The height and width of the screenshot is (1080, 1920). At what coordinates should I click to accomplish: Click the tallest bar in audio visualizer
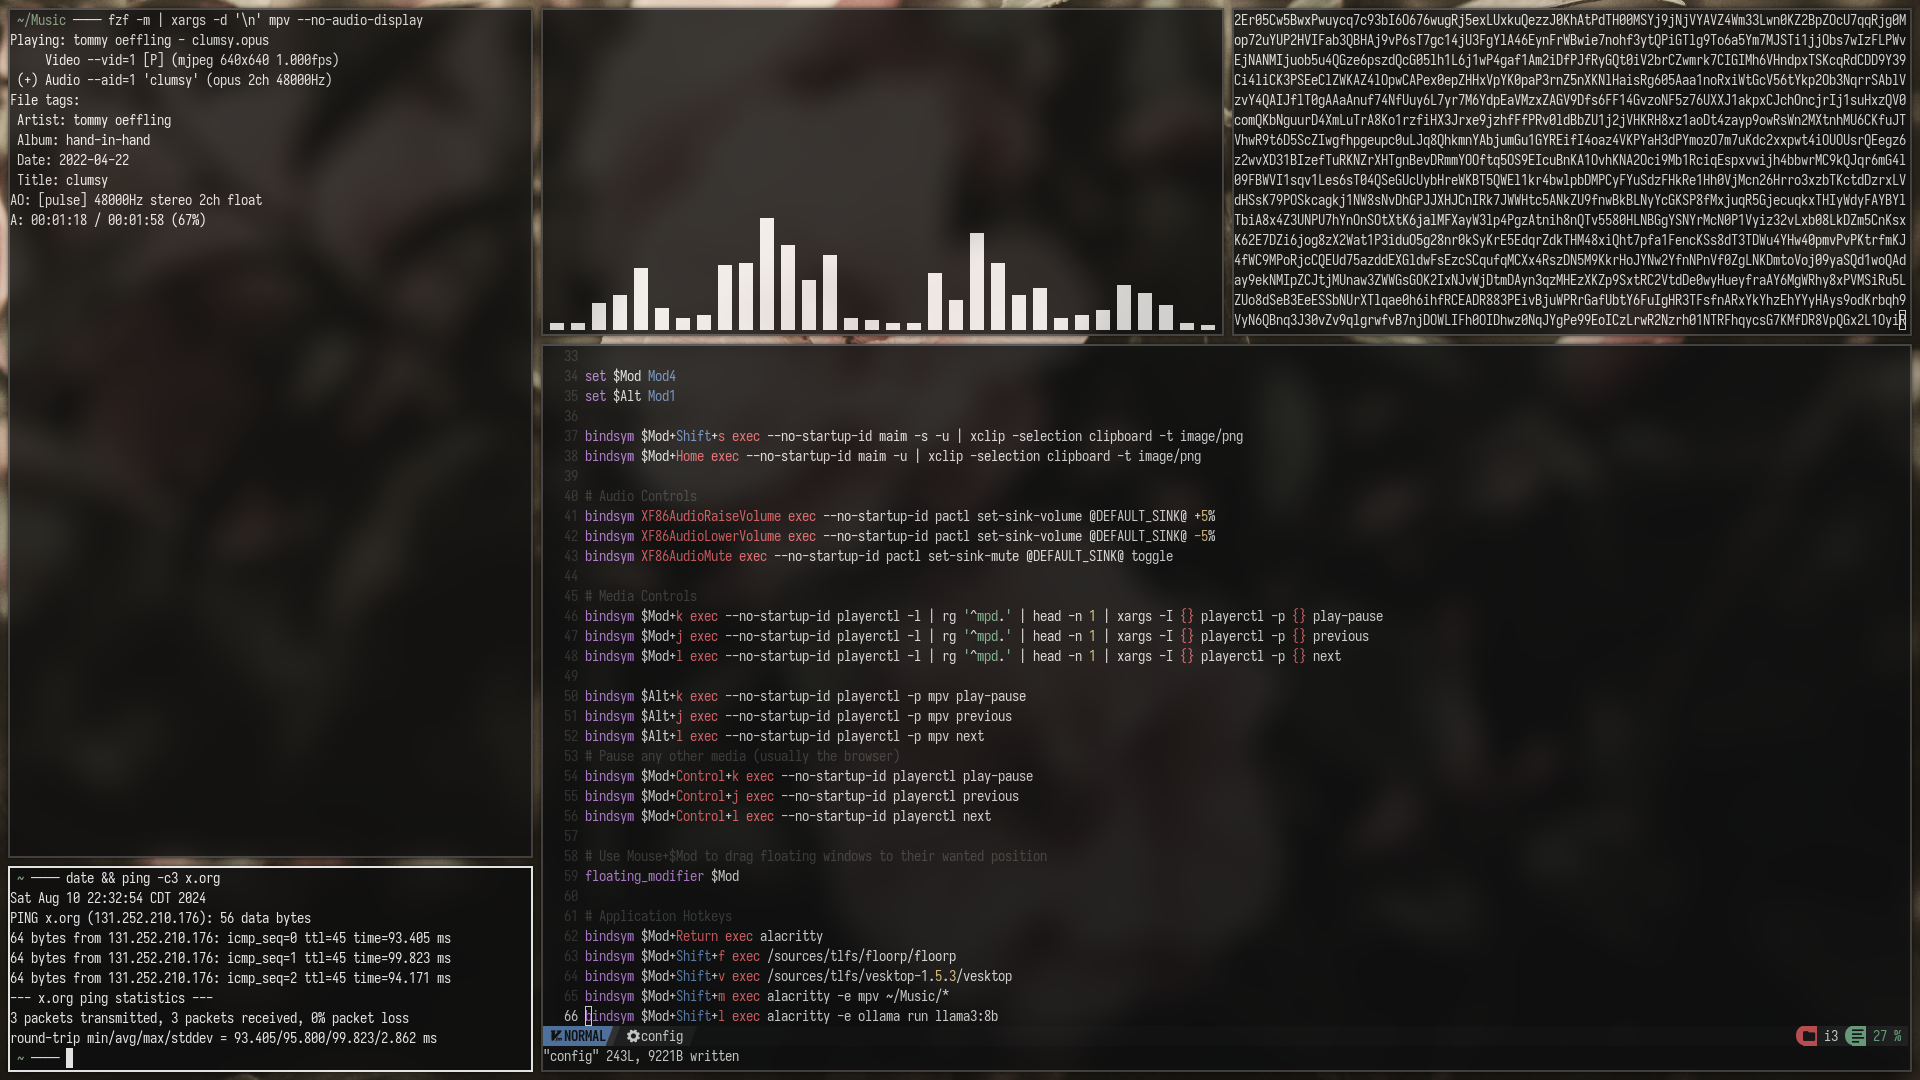click(x=767, y=274)
